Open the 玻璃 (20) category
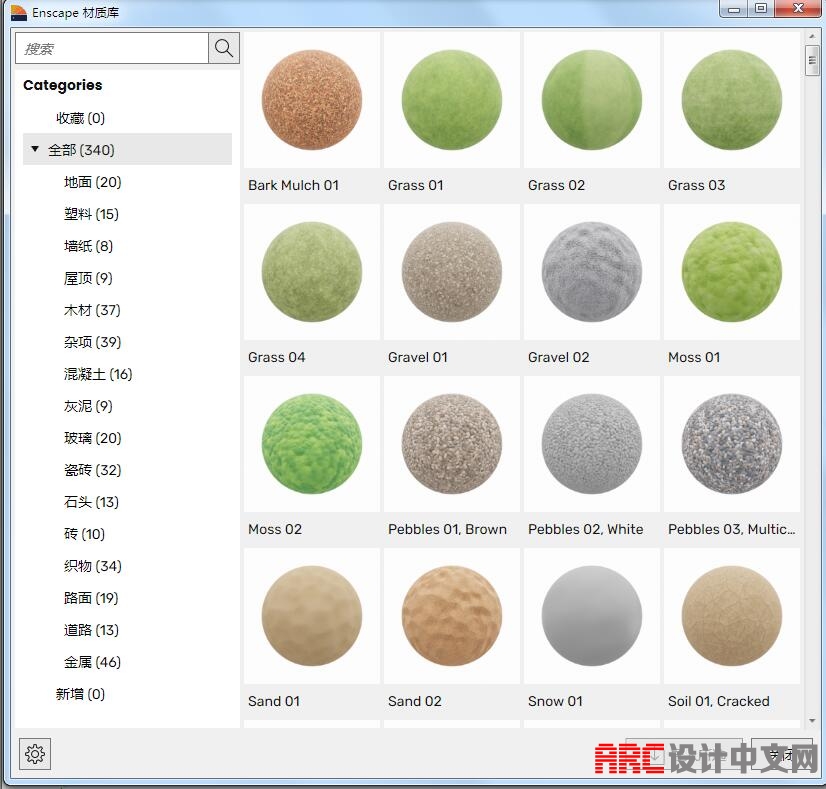The image size is (826, 789). (93, 438)
